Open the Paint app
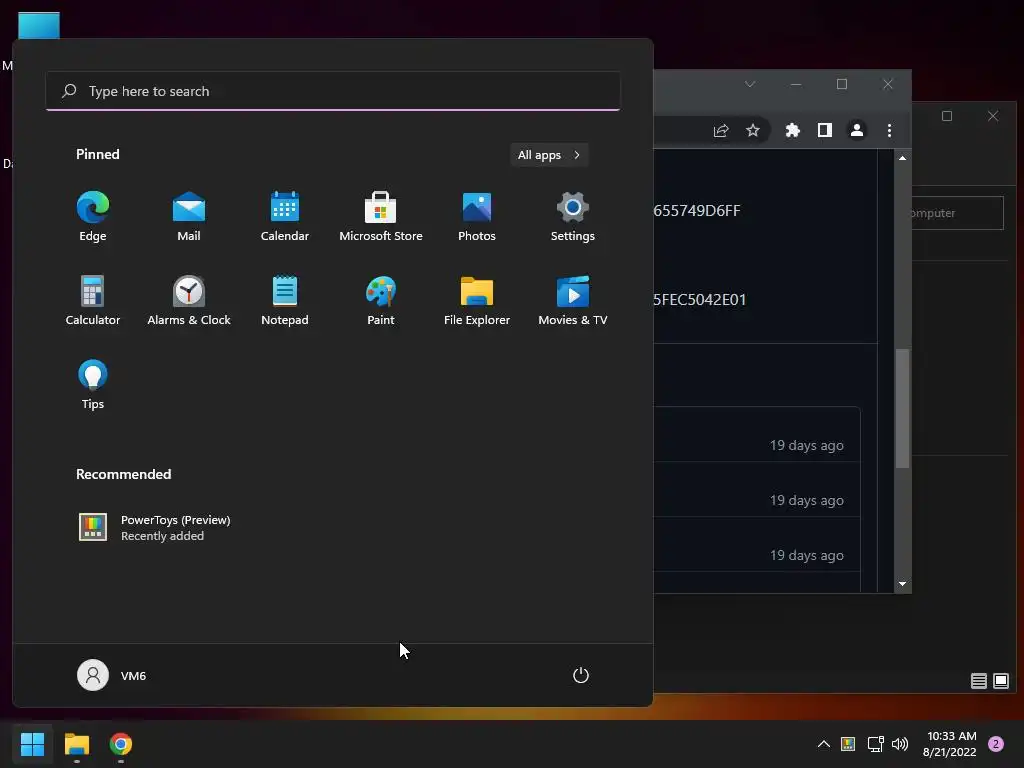 coord(381,300)
